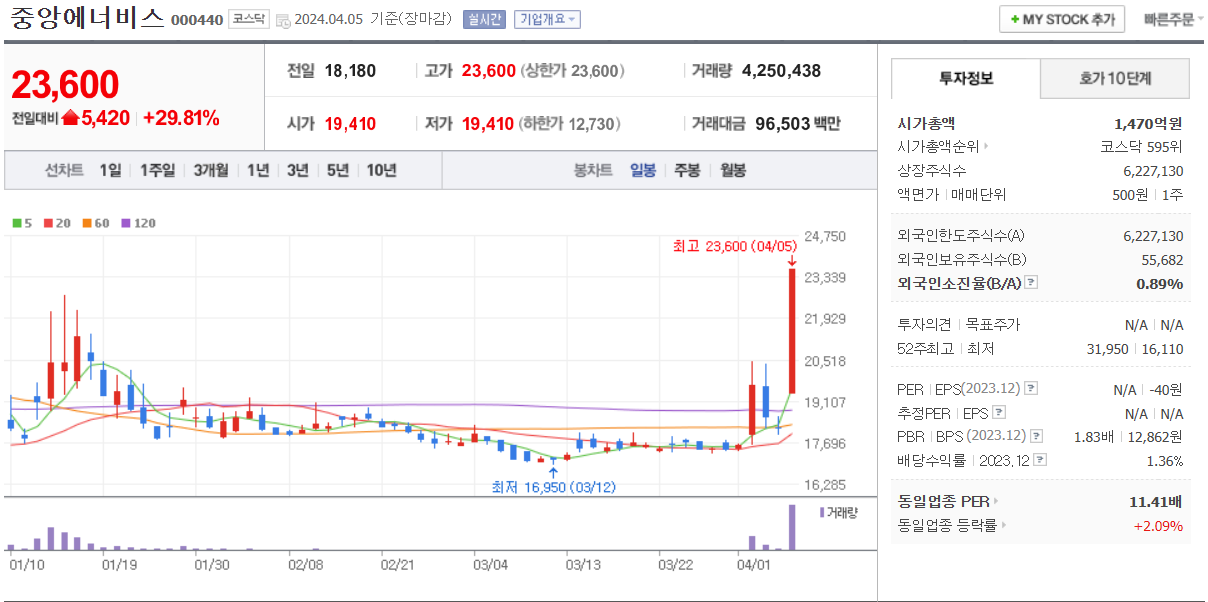Select the 1일 line chart period
Image resolution: width=1208 pixels, height=602 pixels.
point(110,170)
